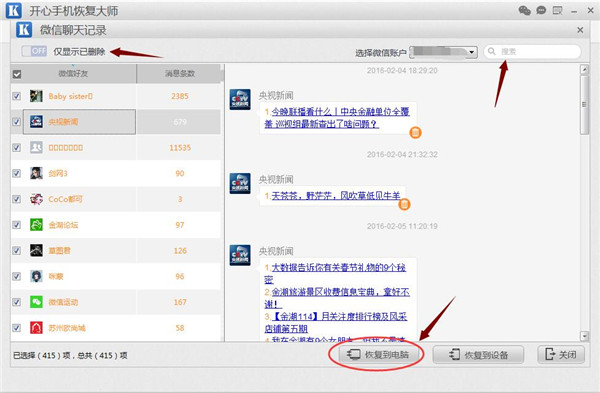Open the chat bubble icon in title bar
This screenshot has height=393, width=600.
pos(541,10)
